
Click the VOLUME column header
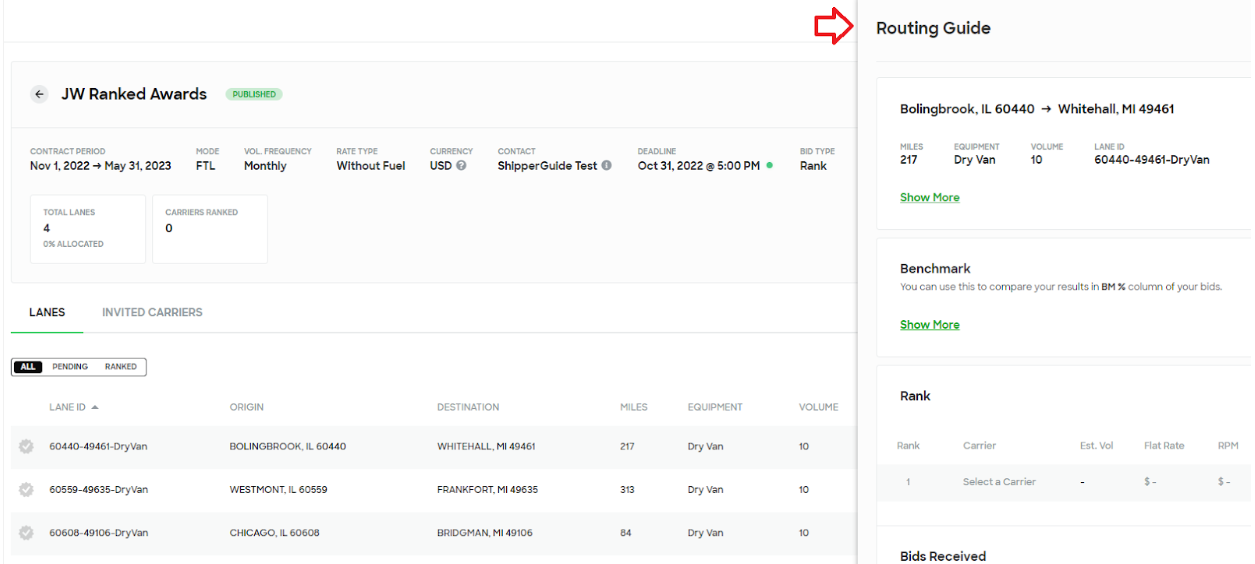(x=818, y=408)
